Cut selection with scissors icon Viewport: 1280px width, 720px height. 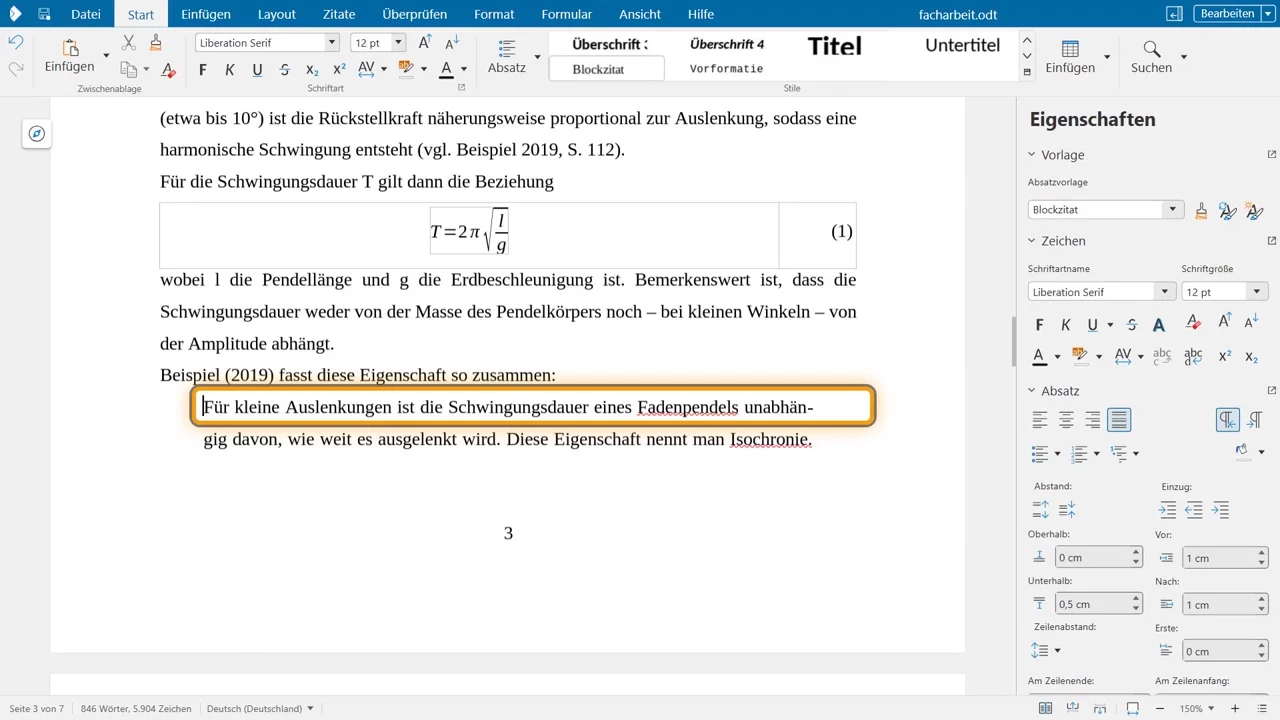click(128, 42)
